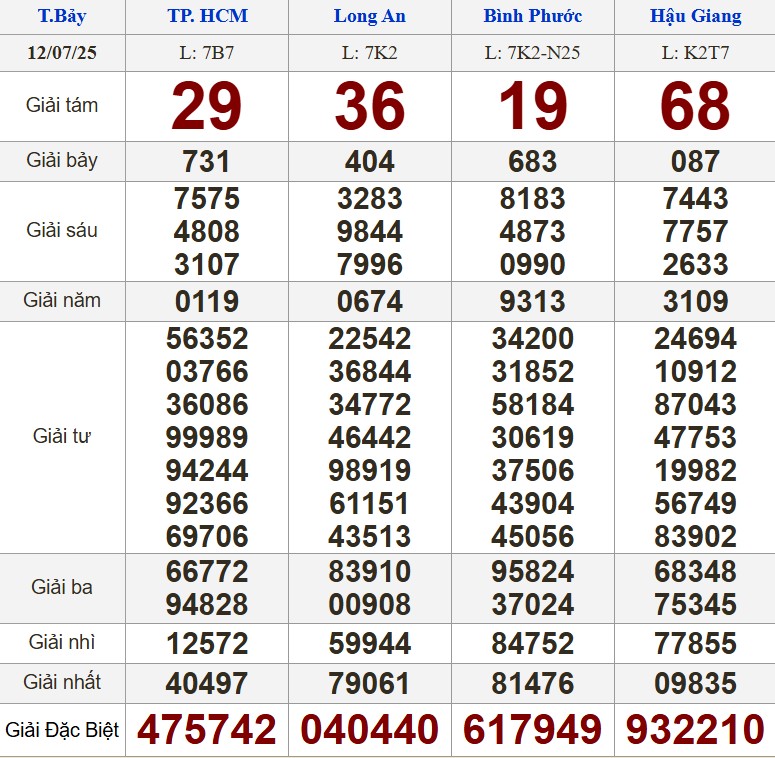
Task: Select Hậu Giang eighth prize number 68
Action: 695,106
